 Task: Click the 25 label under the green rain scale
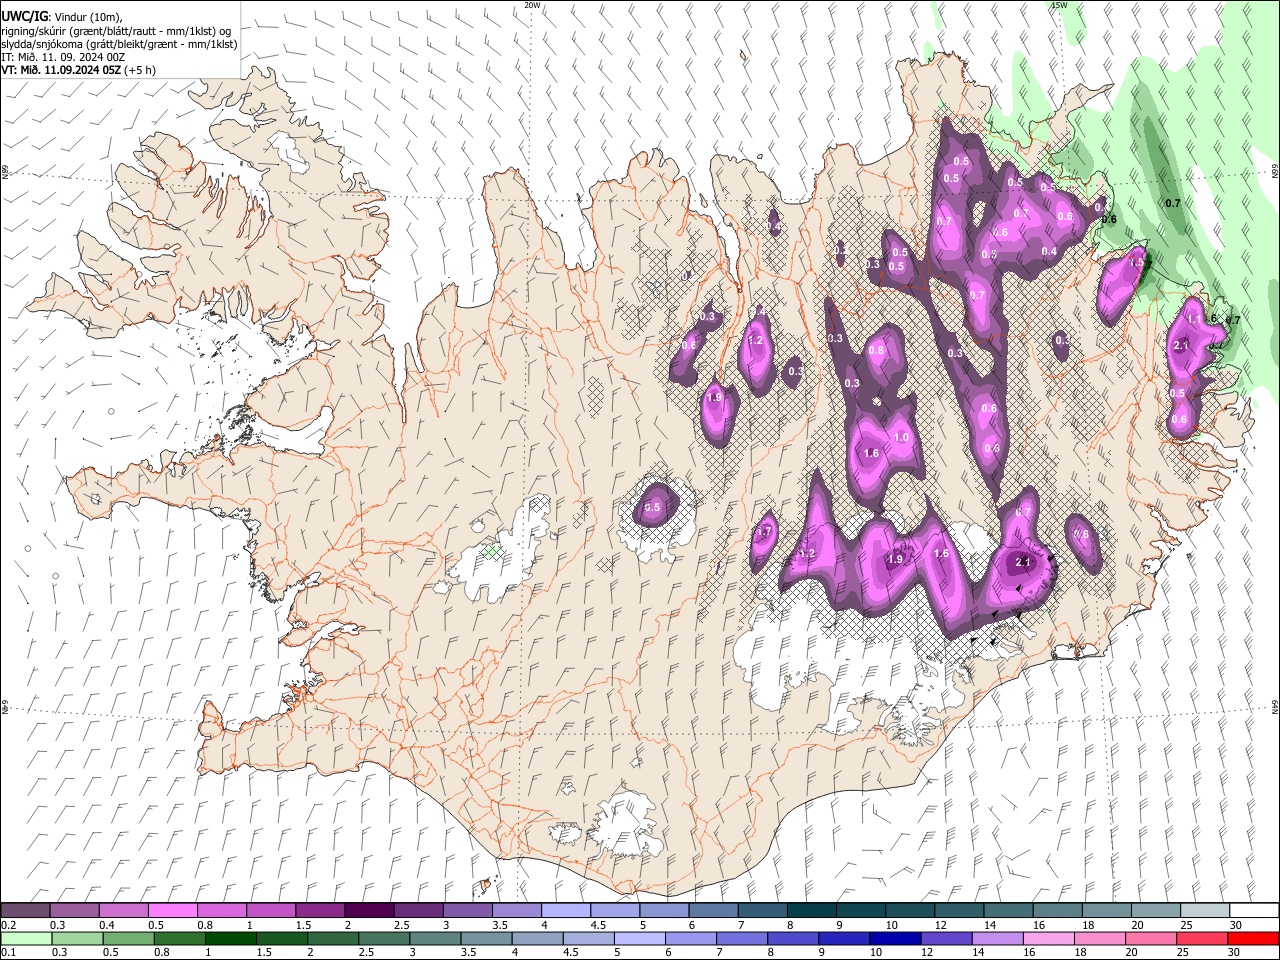pos(1181,953)
